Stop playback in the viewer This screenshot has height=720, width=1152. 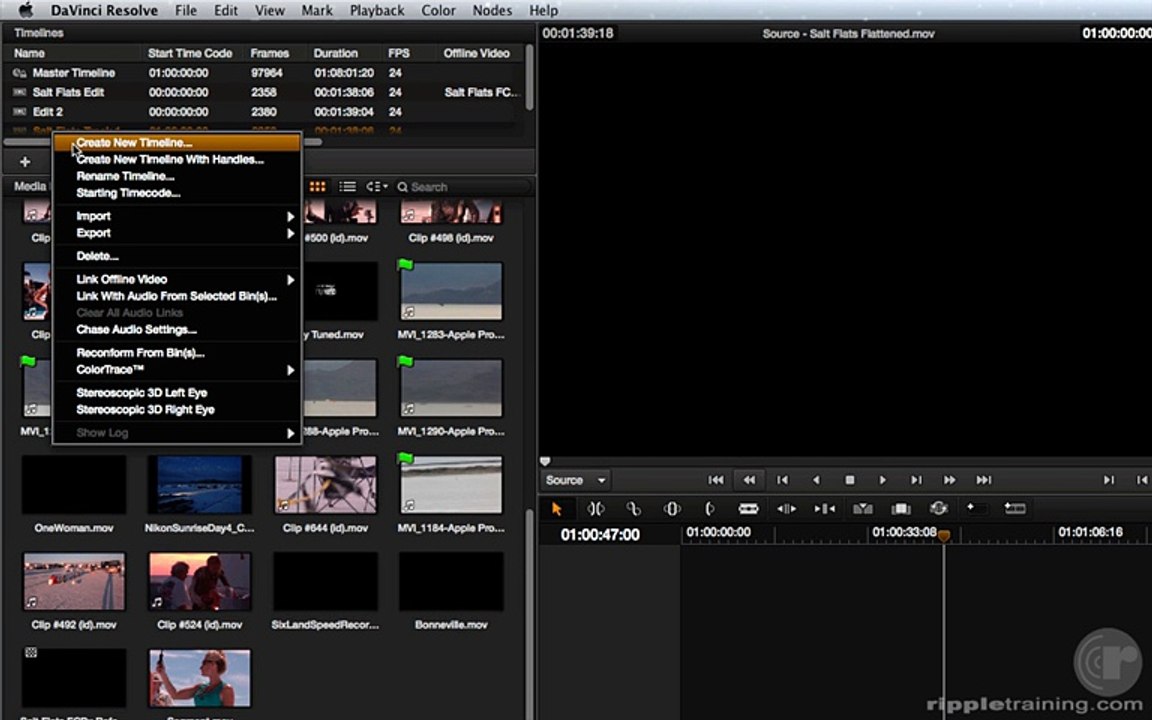(x=849, y=480)
